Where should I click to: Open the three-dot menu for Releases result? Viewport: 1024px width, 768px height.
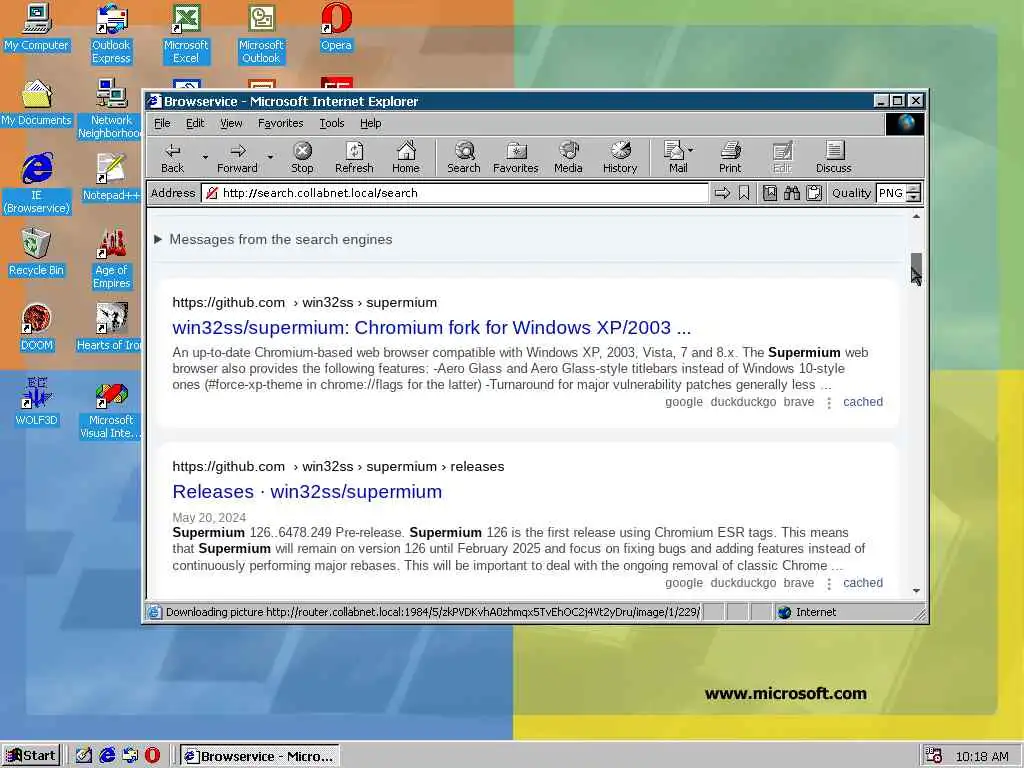(829, 584)
